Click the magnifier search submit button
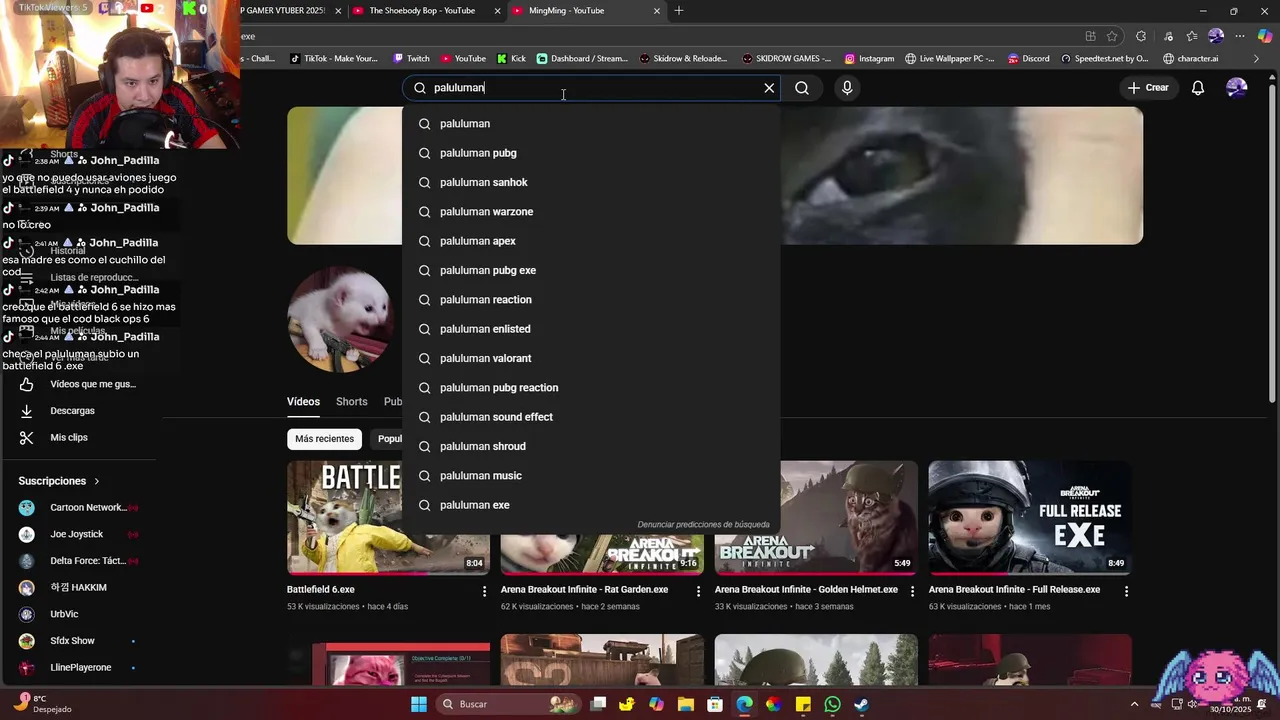 point(802,88)
